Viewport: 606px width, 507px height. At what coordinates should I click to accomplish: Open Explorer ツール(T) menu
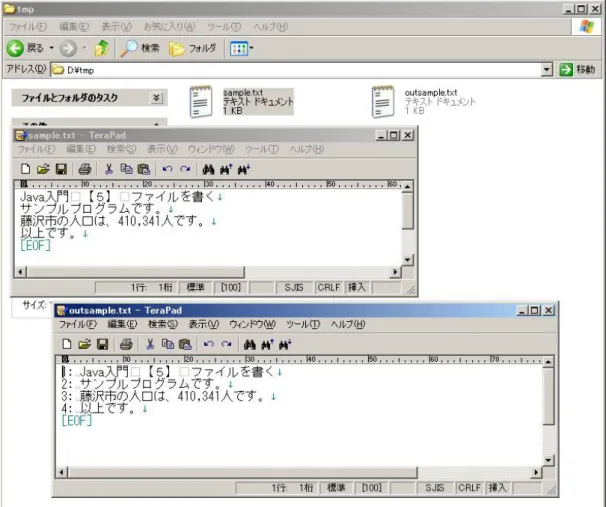224,27
